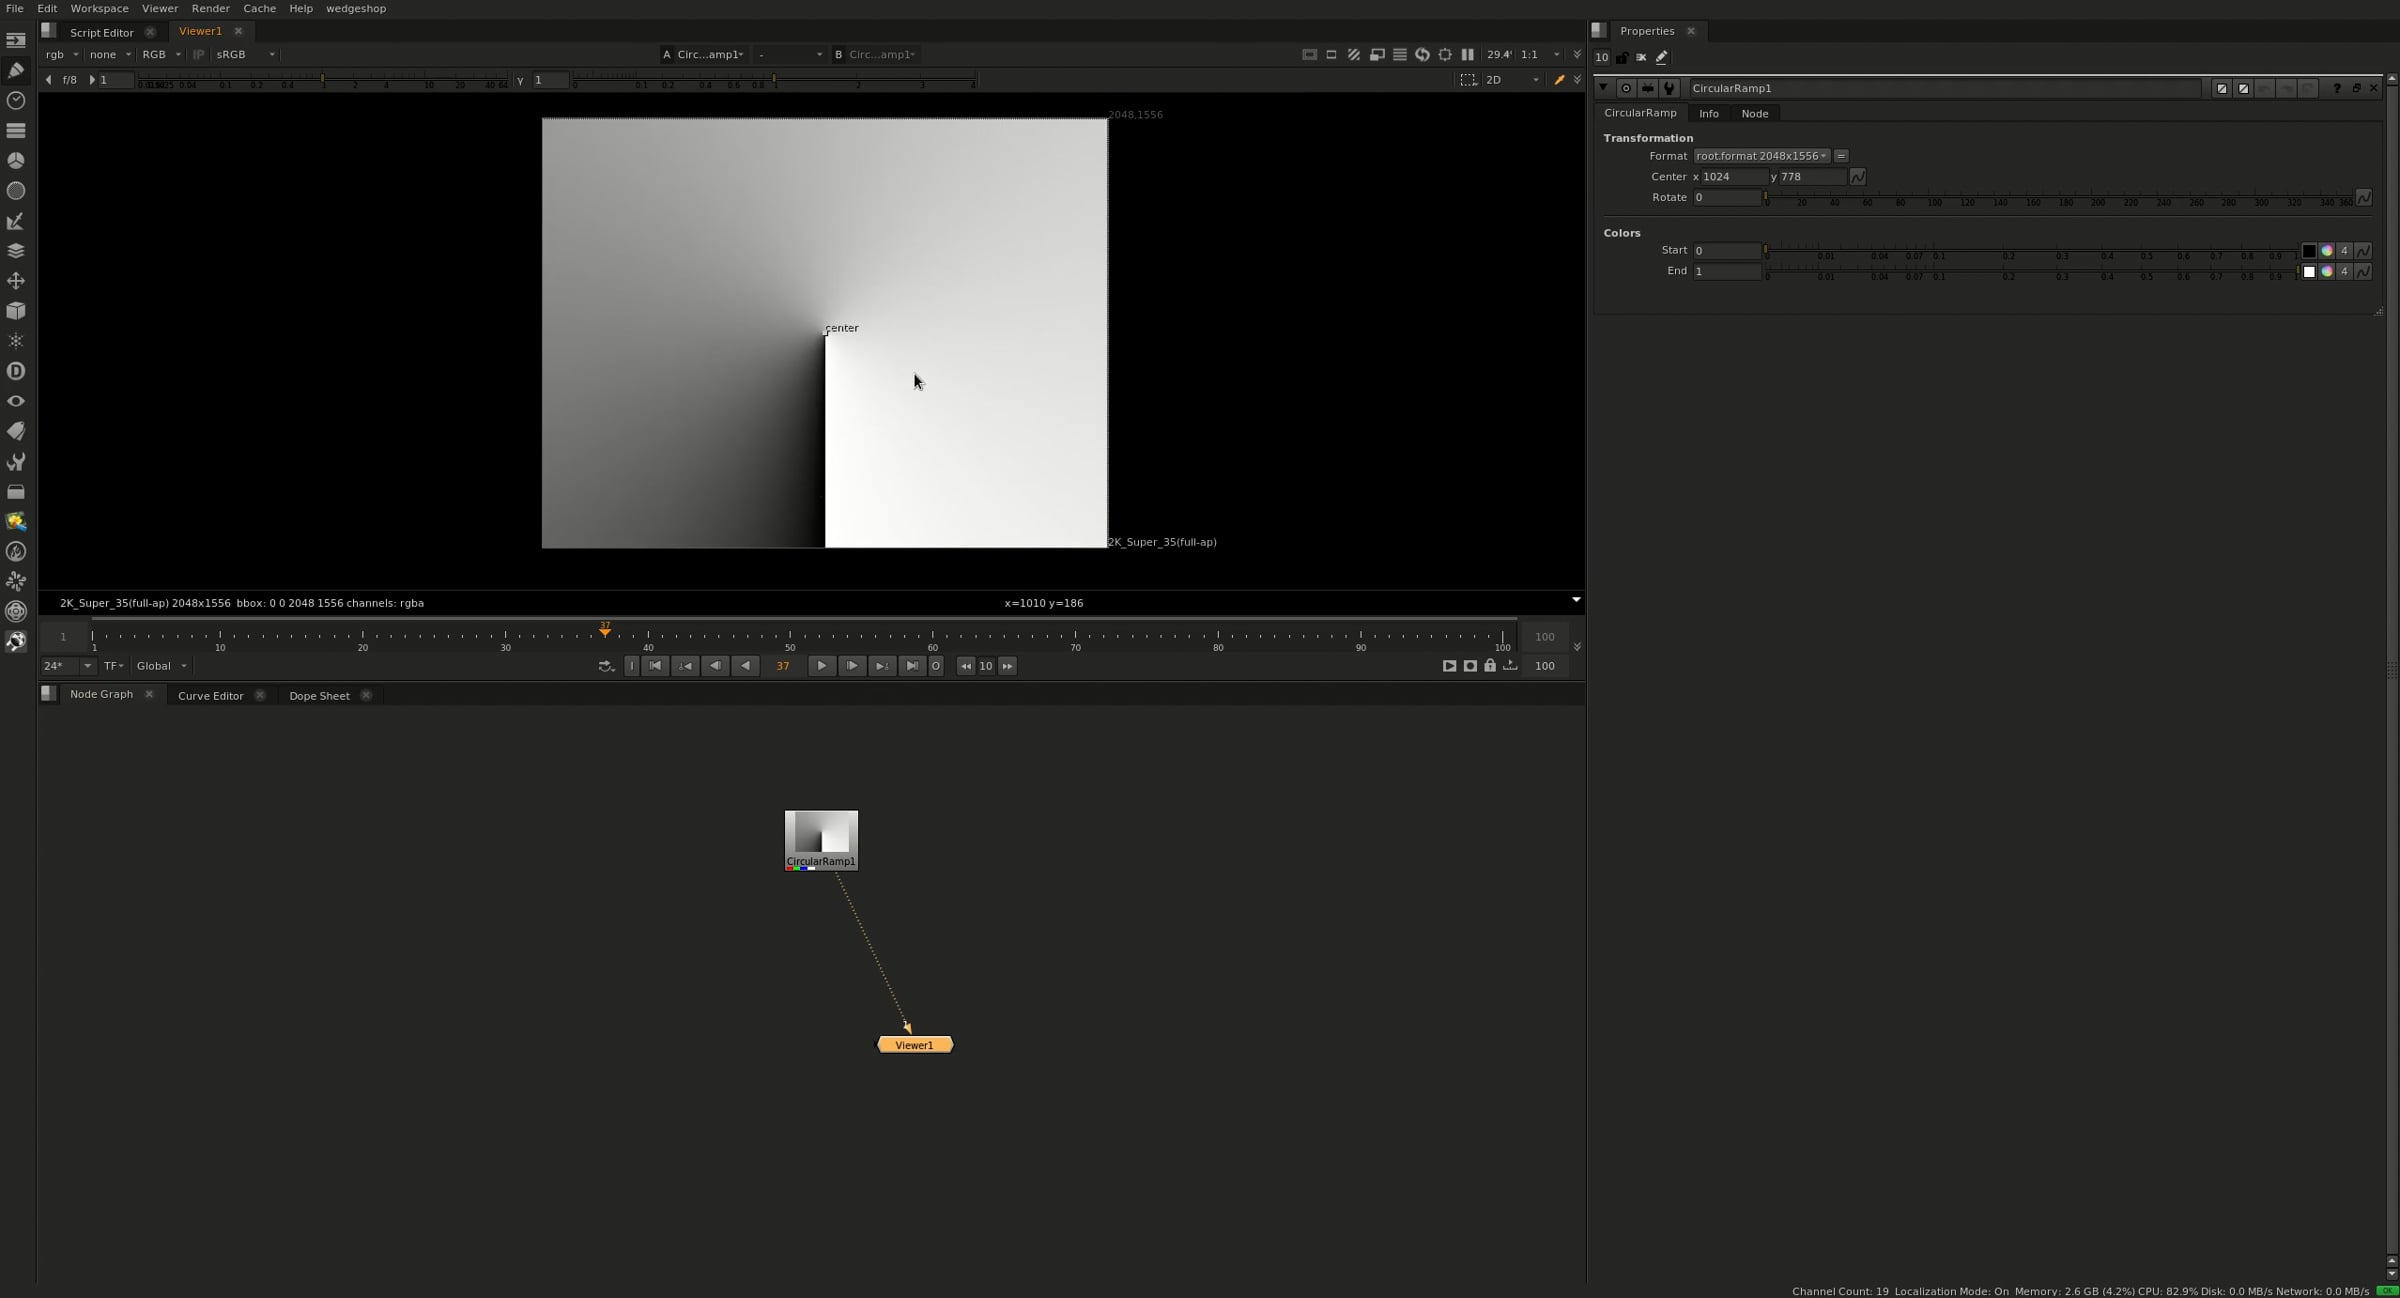Viewport: 2400px width, 1298px height.
Task: Toggle the viewer clipping warning stripes icon
Action: [x=1354, y=55]
